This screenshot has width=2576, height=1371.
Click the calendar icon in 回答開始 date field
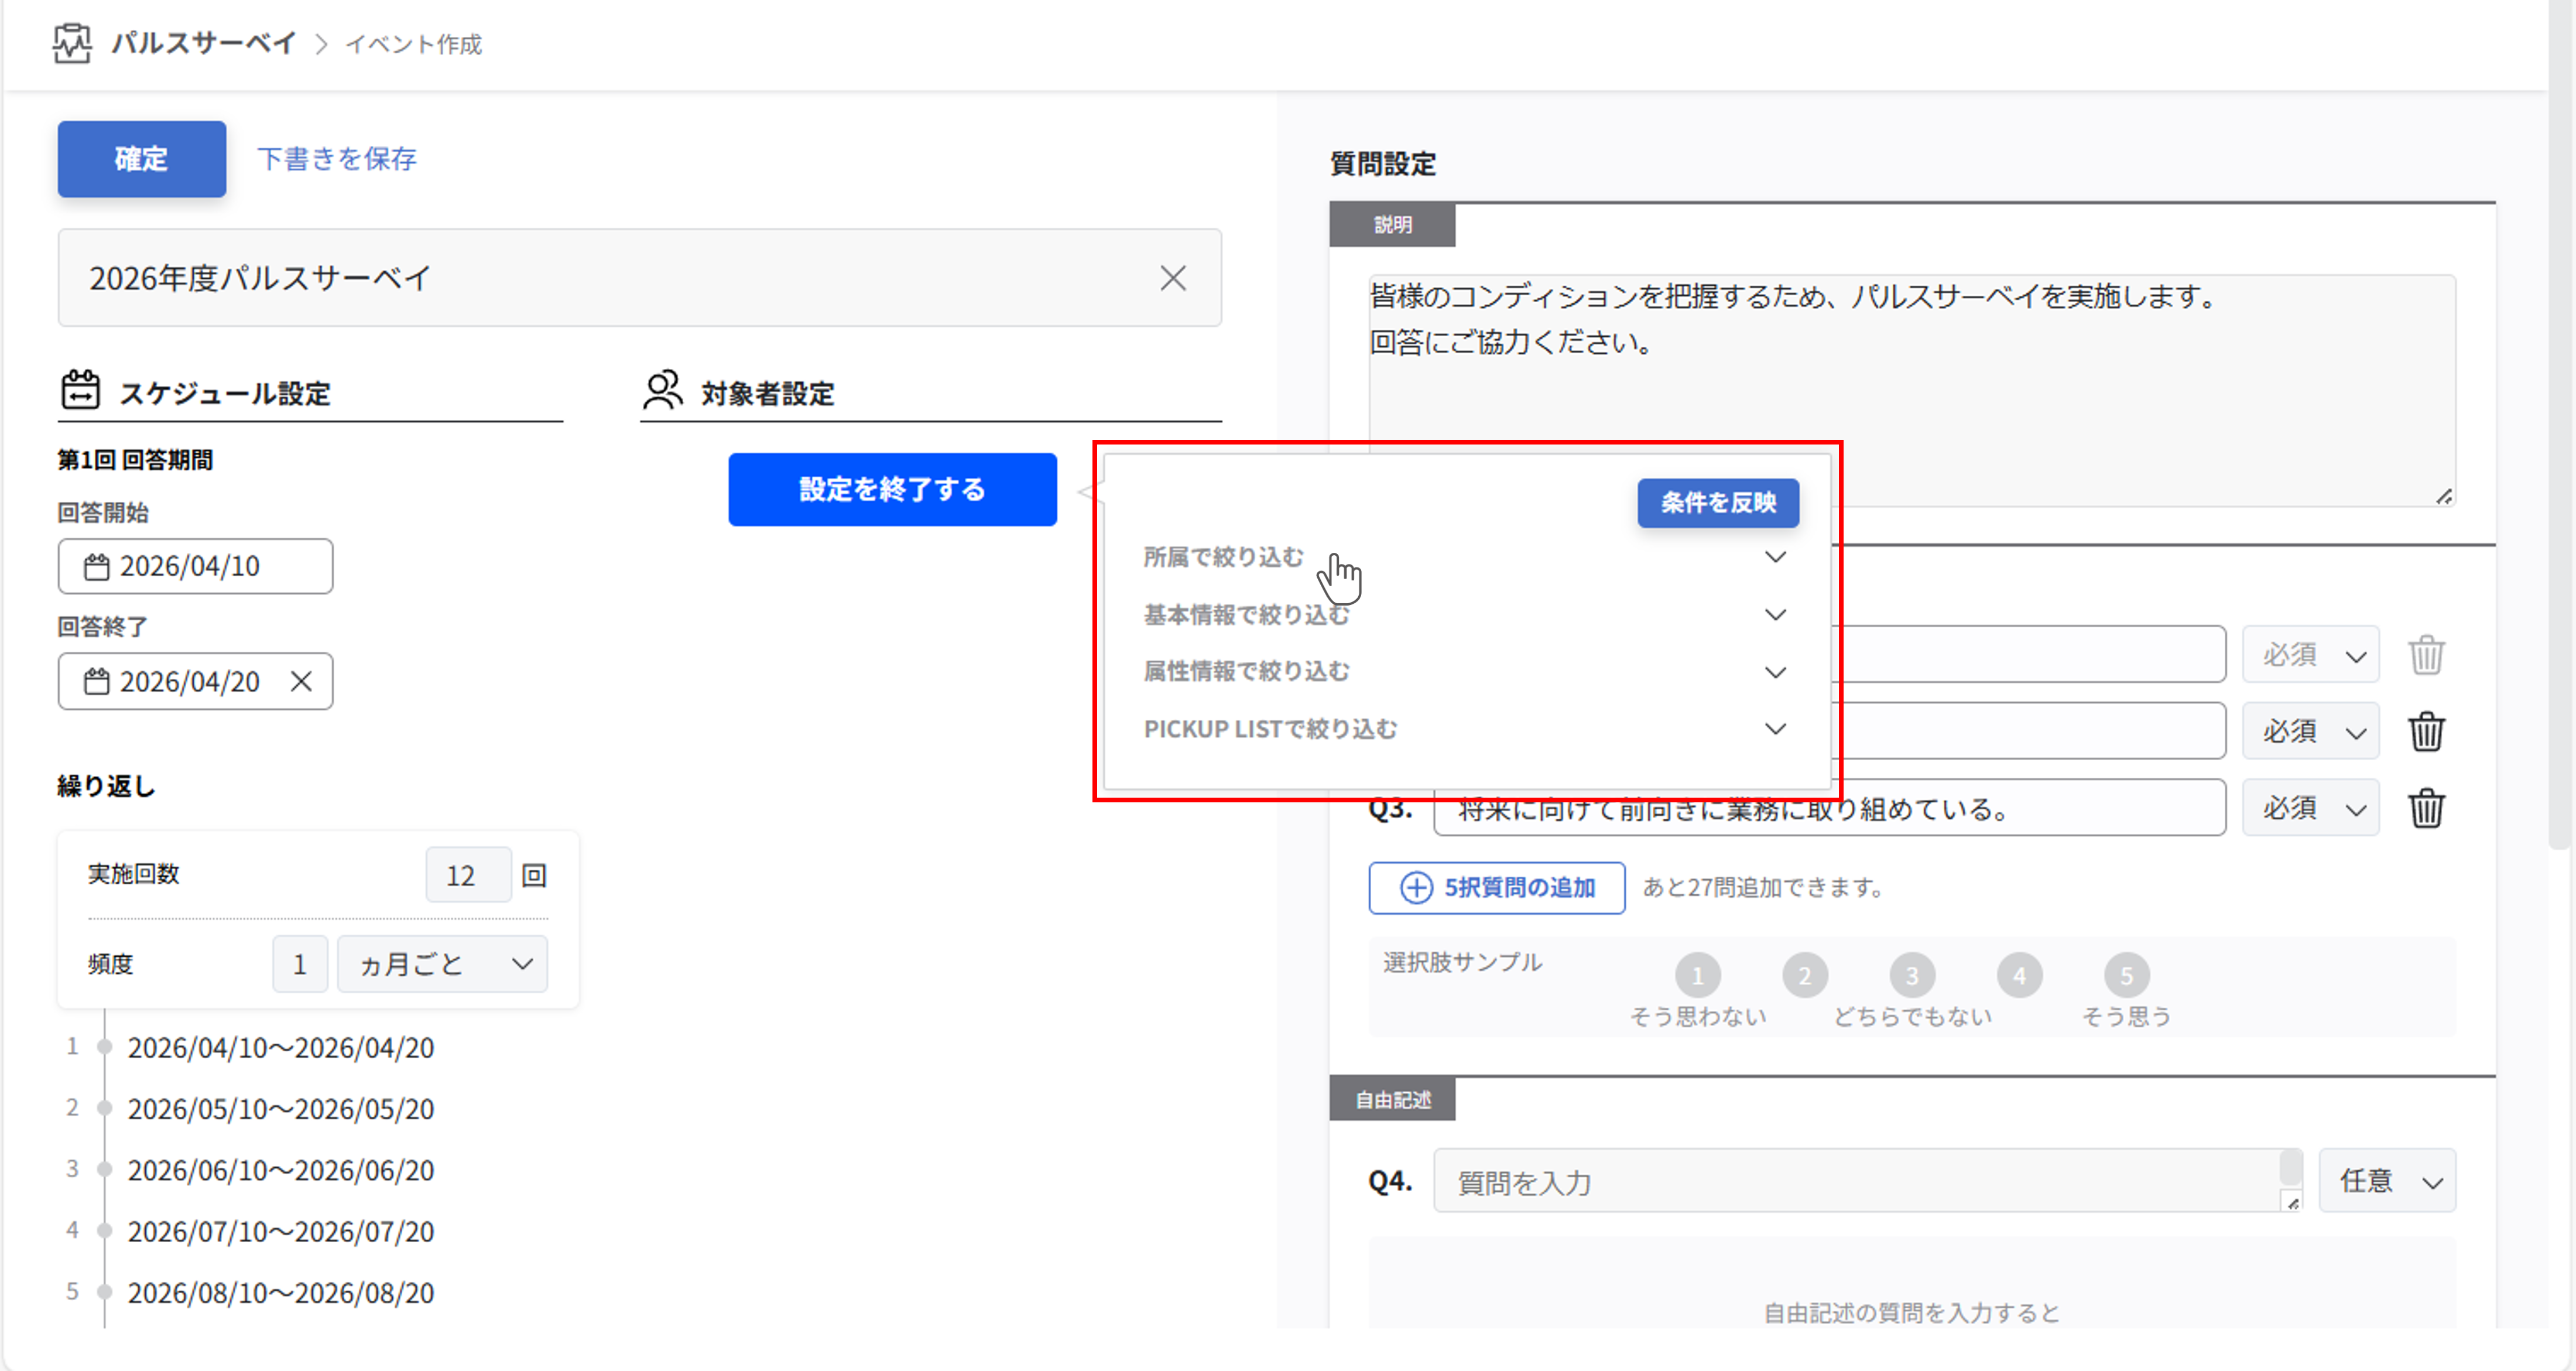click(x=96, y=567)
